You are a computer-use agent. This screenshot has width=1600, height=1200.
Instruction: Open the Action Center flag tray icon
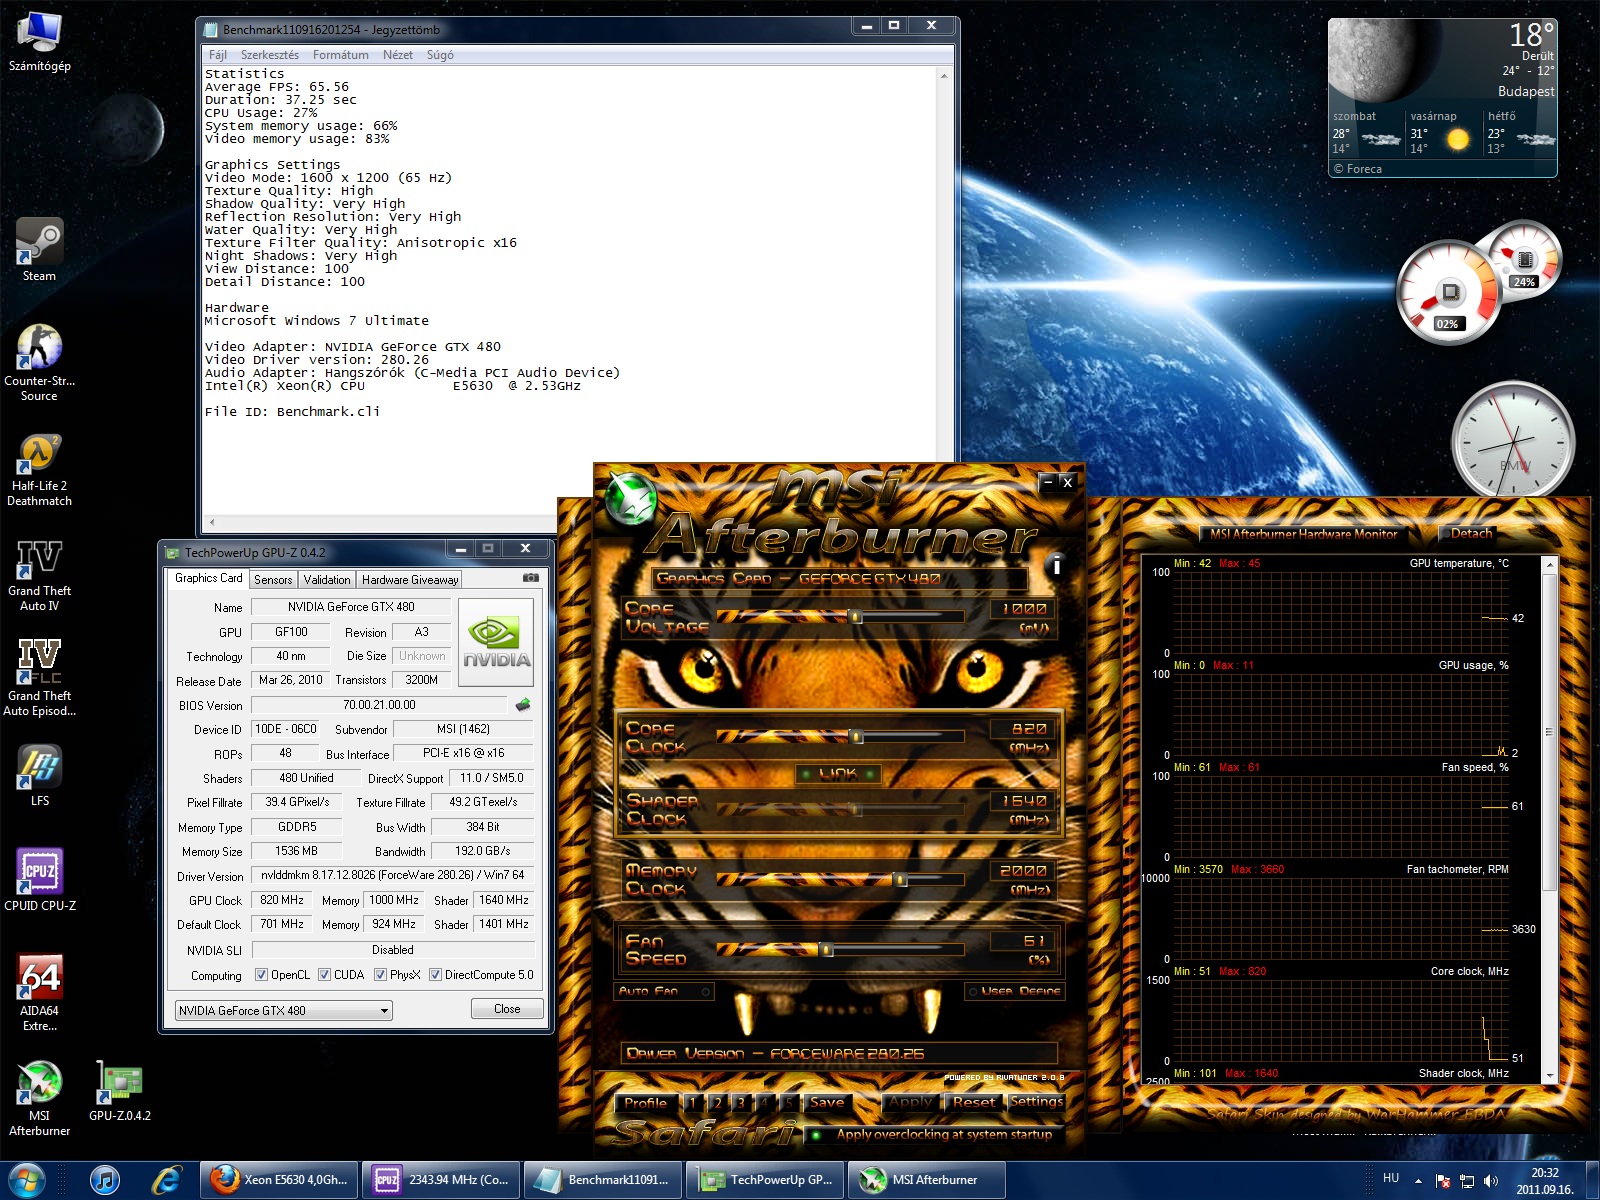pyautogui.click(x=1443, y=1181)
